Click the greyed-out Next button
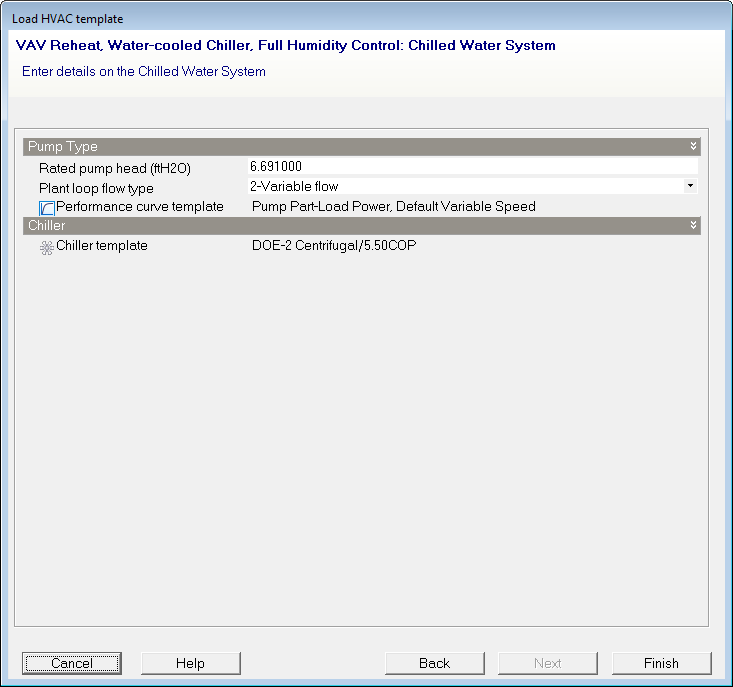 click(x=547, y=663)
